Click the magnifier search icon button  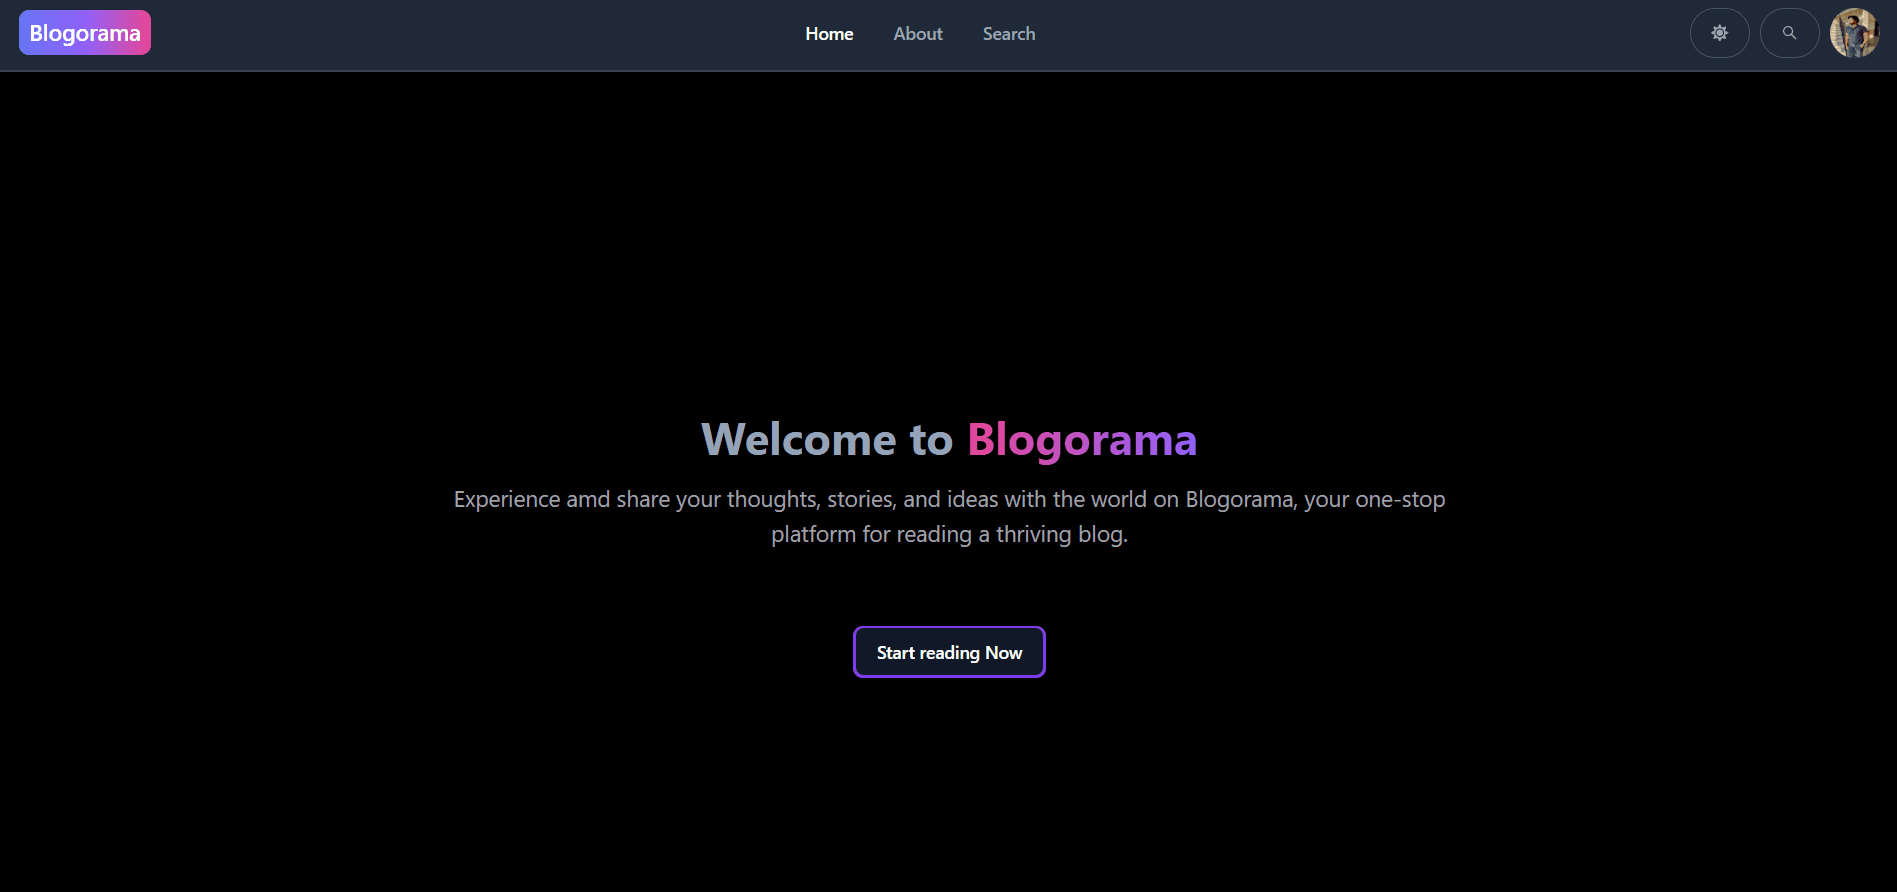pyautogui.click(x=1789, y=33)
